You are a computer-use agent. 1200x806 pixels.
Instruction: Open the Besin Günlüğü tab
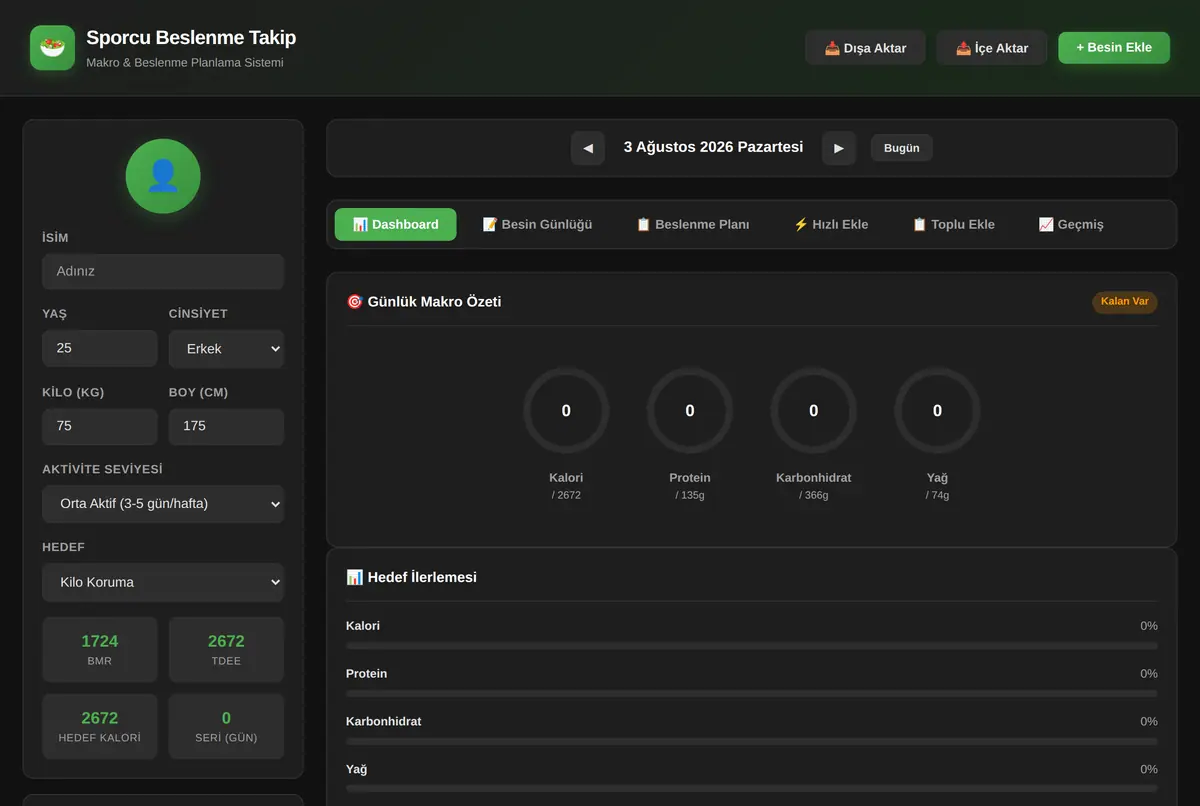pyautogui.click(x=537, y=224)
